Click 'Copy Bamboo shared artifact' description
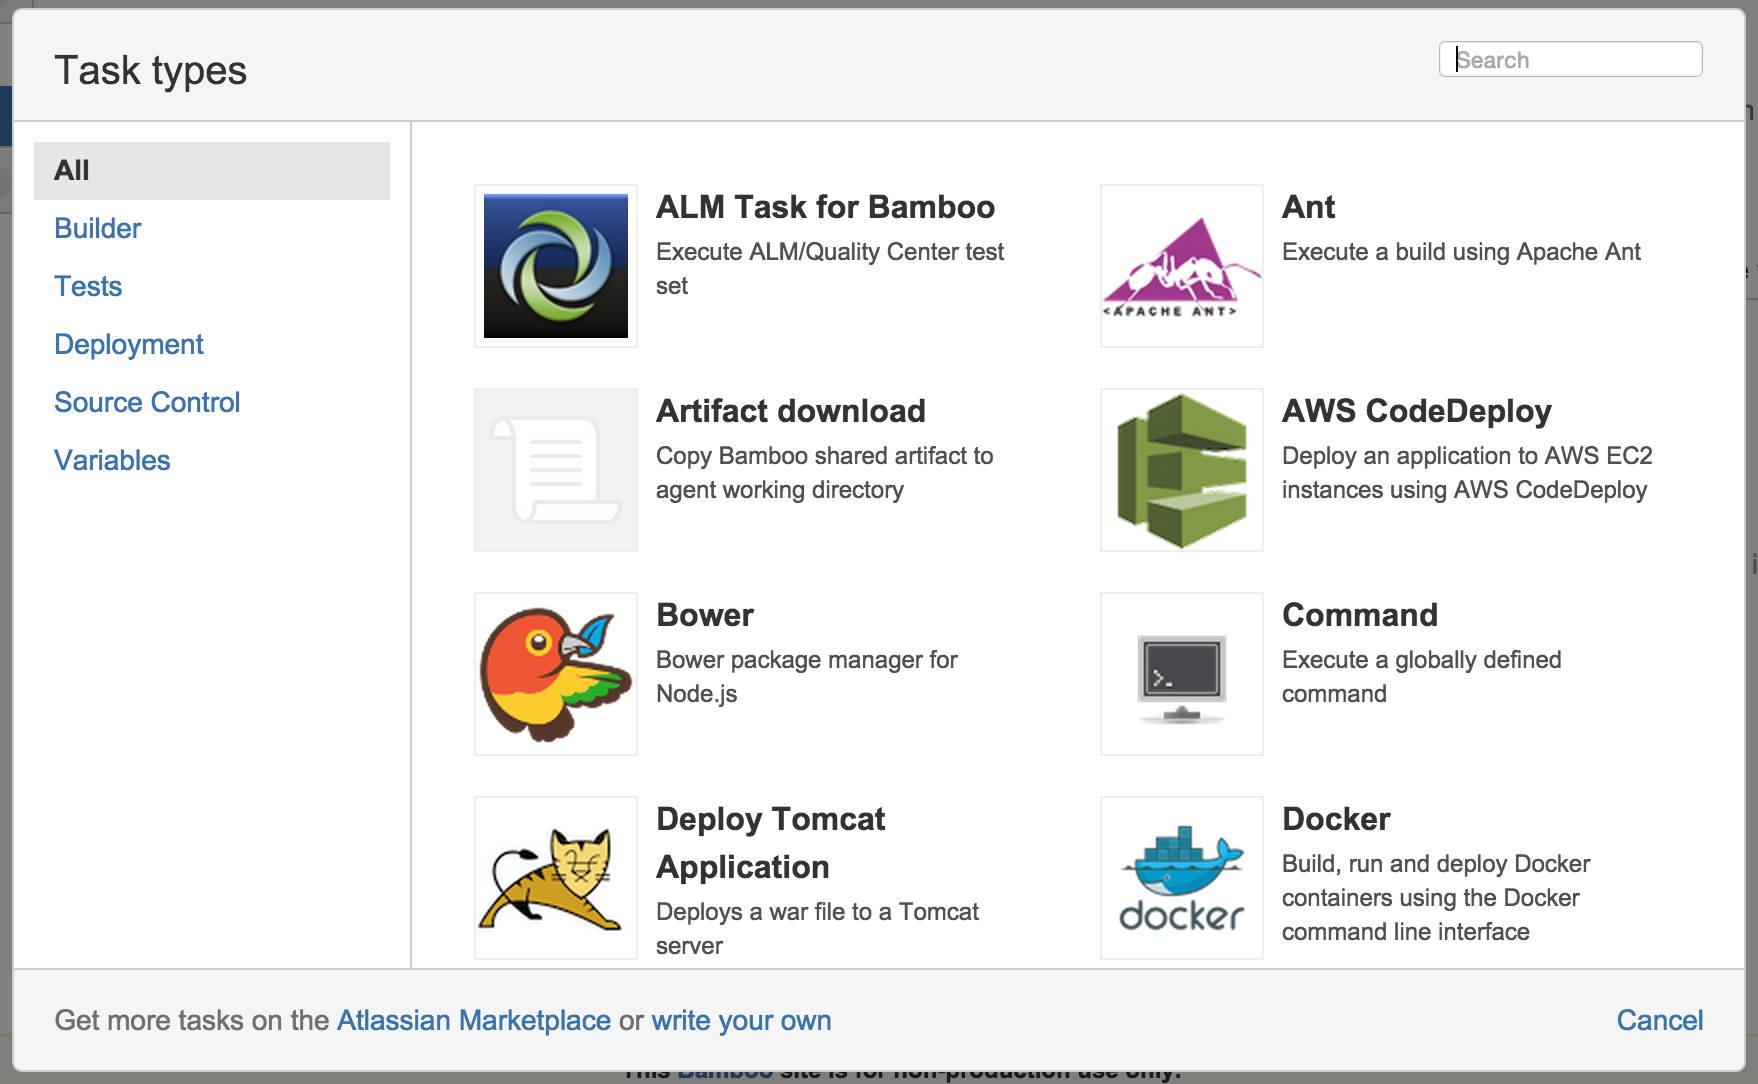Image resolution: width=1758 pixels, height=1084 pixels. click(825, 473)
